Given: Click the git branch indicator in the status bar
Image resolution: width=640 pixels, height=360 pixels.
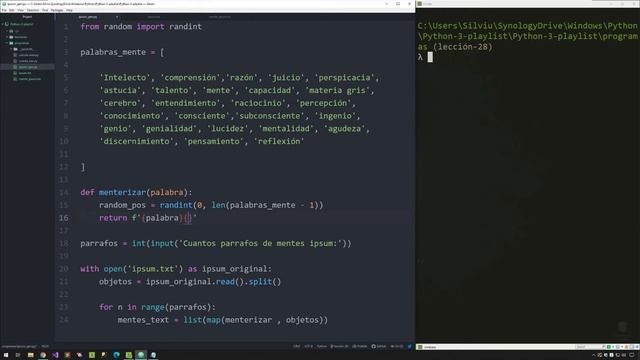Looking at the screenshot, I should tap(339, 346).
